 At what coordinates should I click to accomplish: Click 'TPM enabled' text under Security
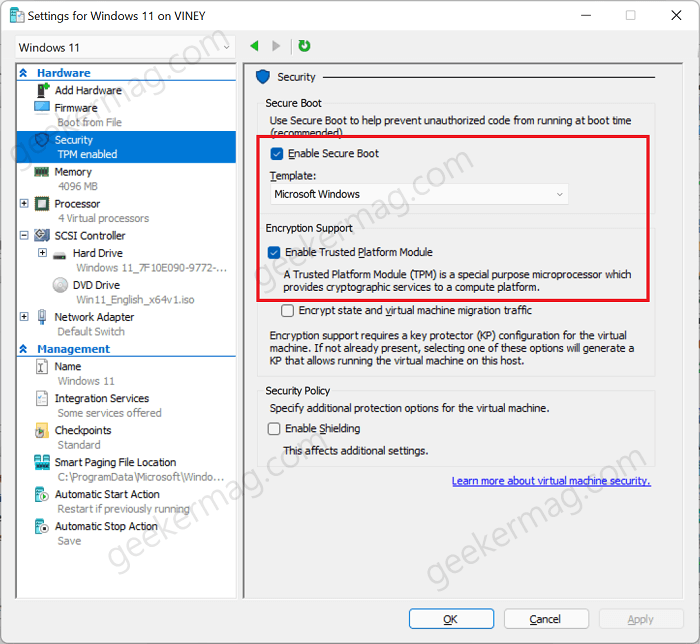pyautogui.click(x=87, y=154)
